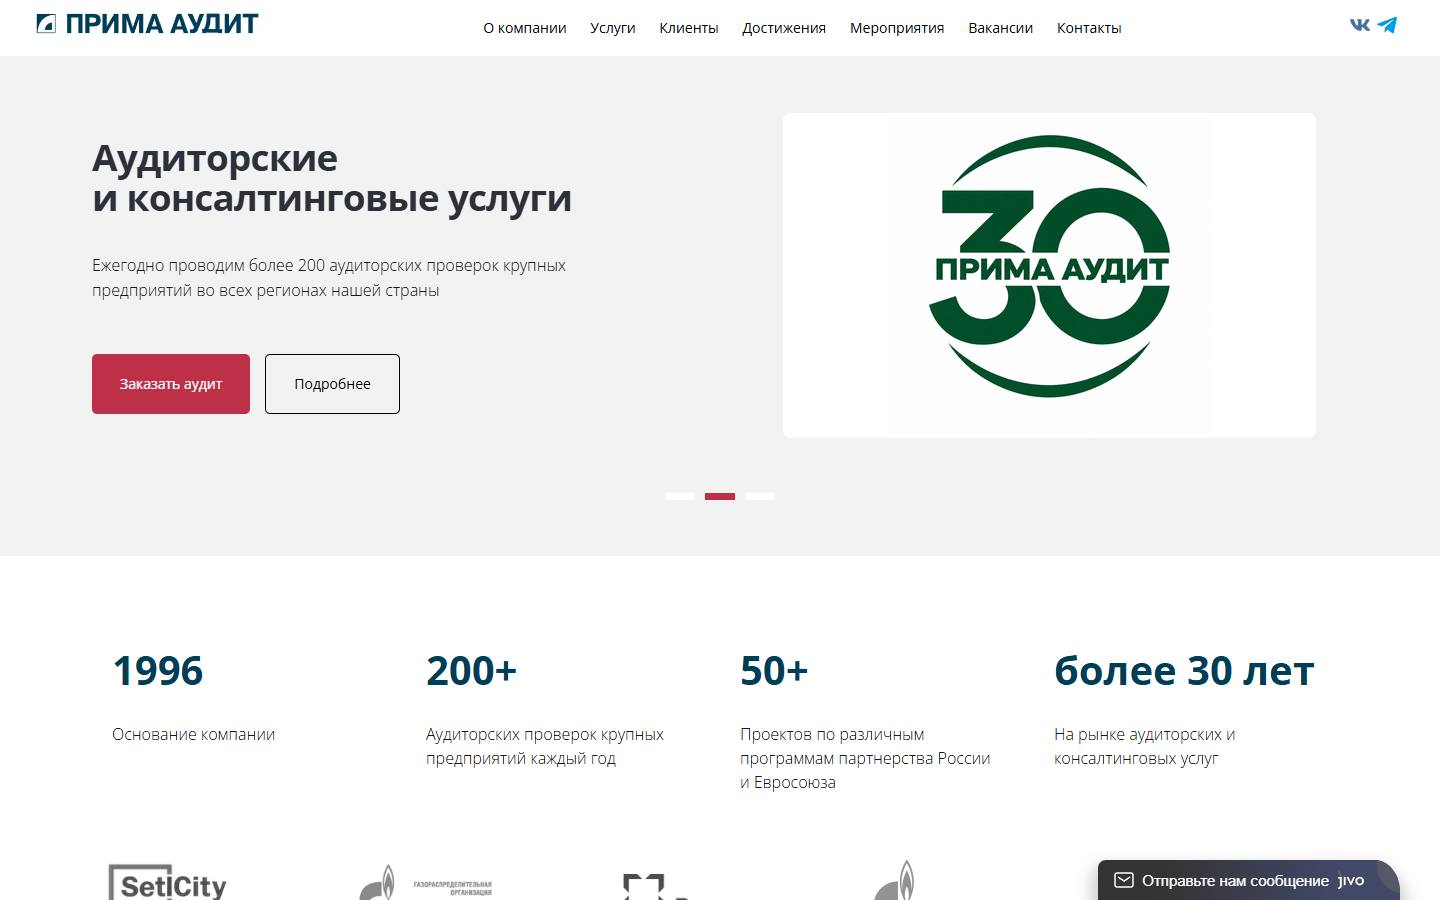1440x900 pixels.
Task: Click the Заказать аудит button
Action: click(x=171, y=384)
